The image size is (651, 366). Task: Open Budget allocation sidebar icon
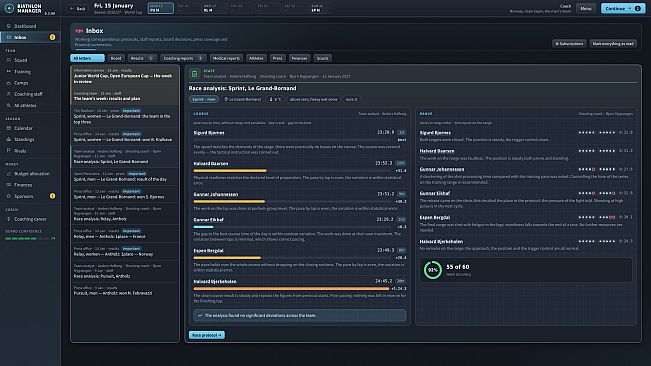click(9, 173)
